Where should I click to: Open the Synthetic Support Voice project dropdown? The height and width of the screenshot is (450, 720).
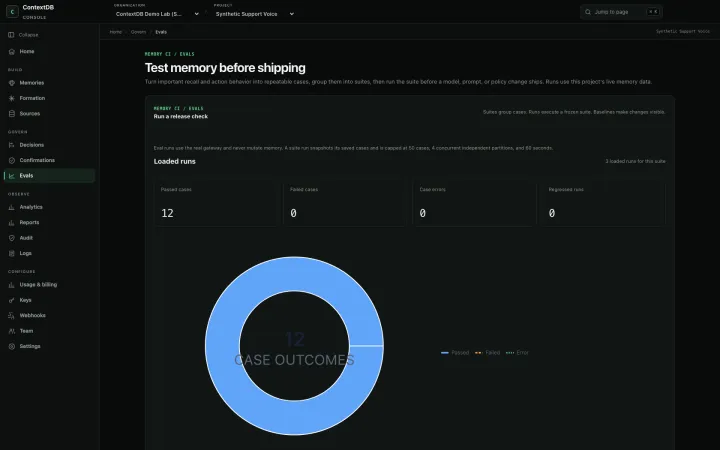(x=254, y=14)
